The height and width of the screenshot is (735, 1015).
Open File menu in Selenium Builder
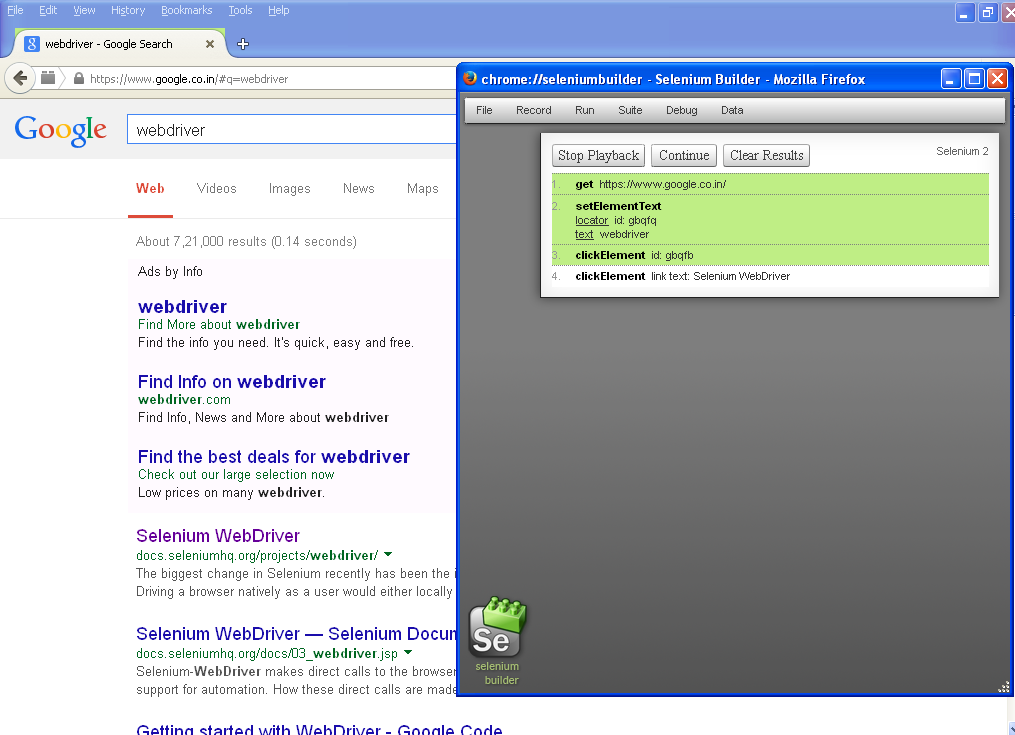tap(484, 110)
